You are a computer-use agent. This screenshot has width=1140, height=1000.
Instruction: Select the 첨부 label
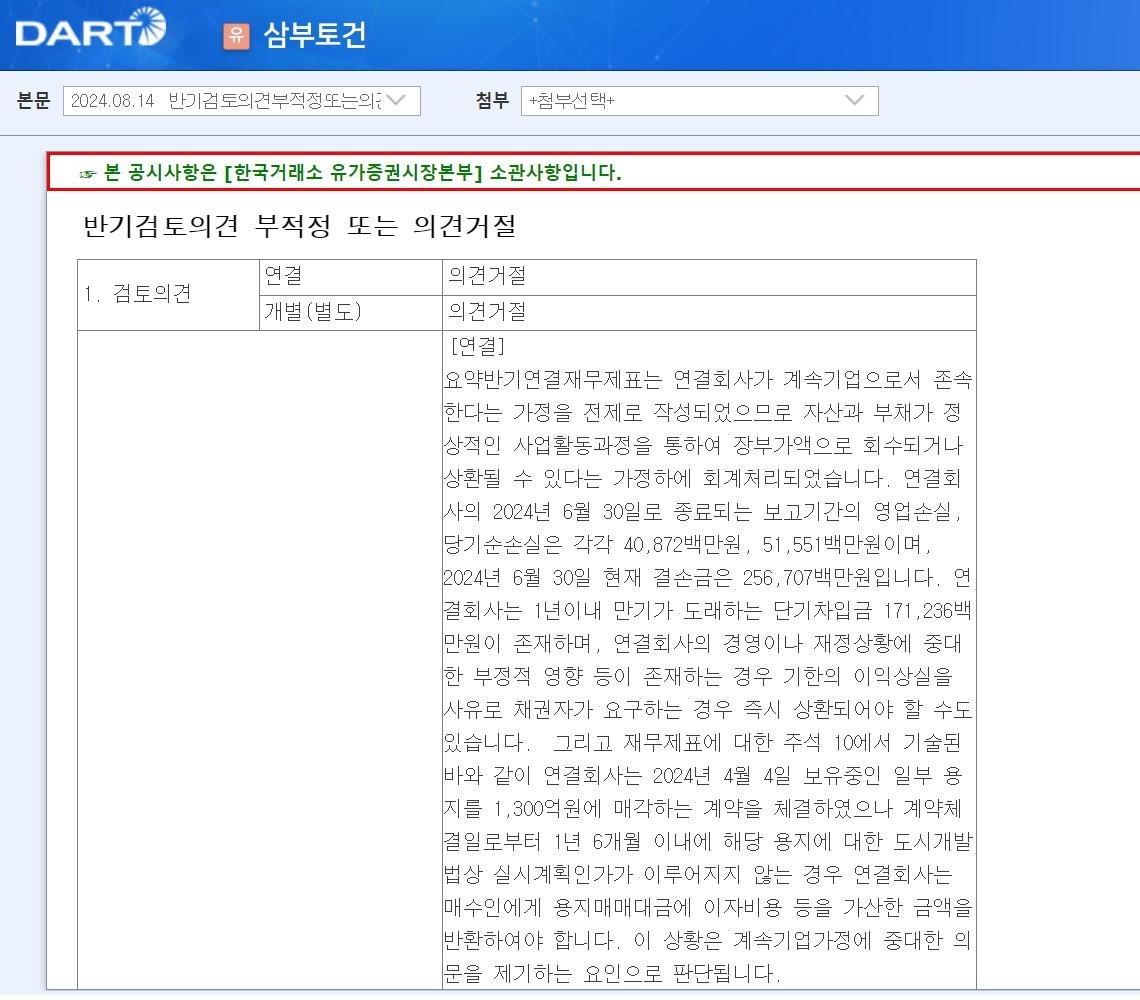tap(491, 101)
